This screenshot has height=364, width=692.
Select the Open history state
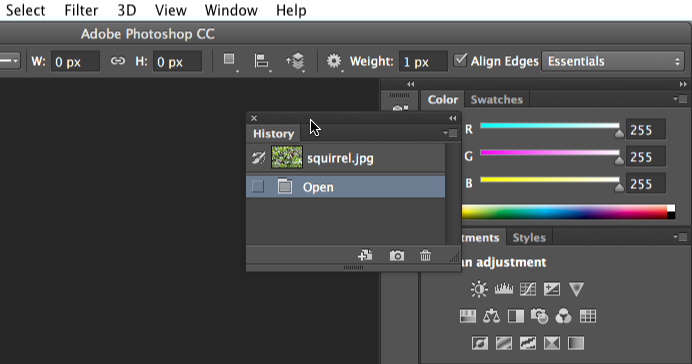click(x=346, y=187)
